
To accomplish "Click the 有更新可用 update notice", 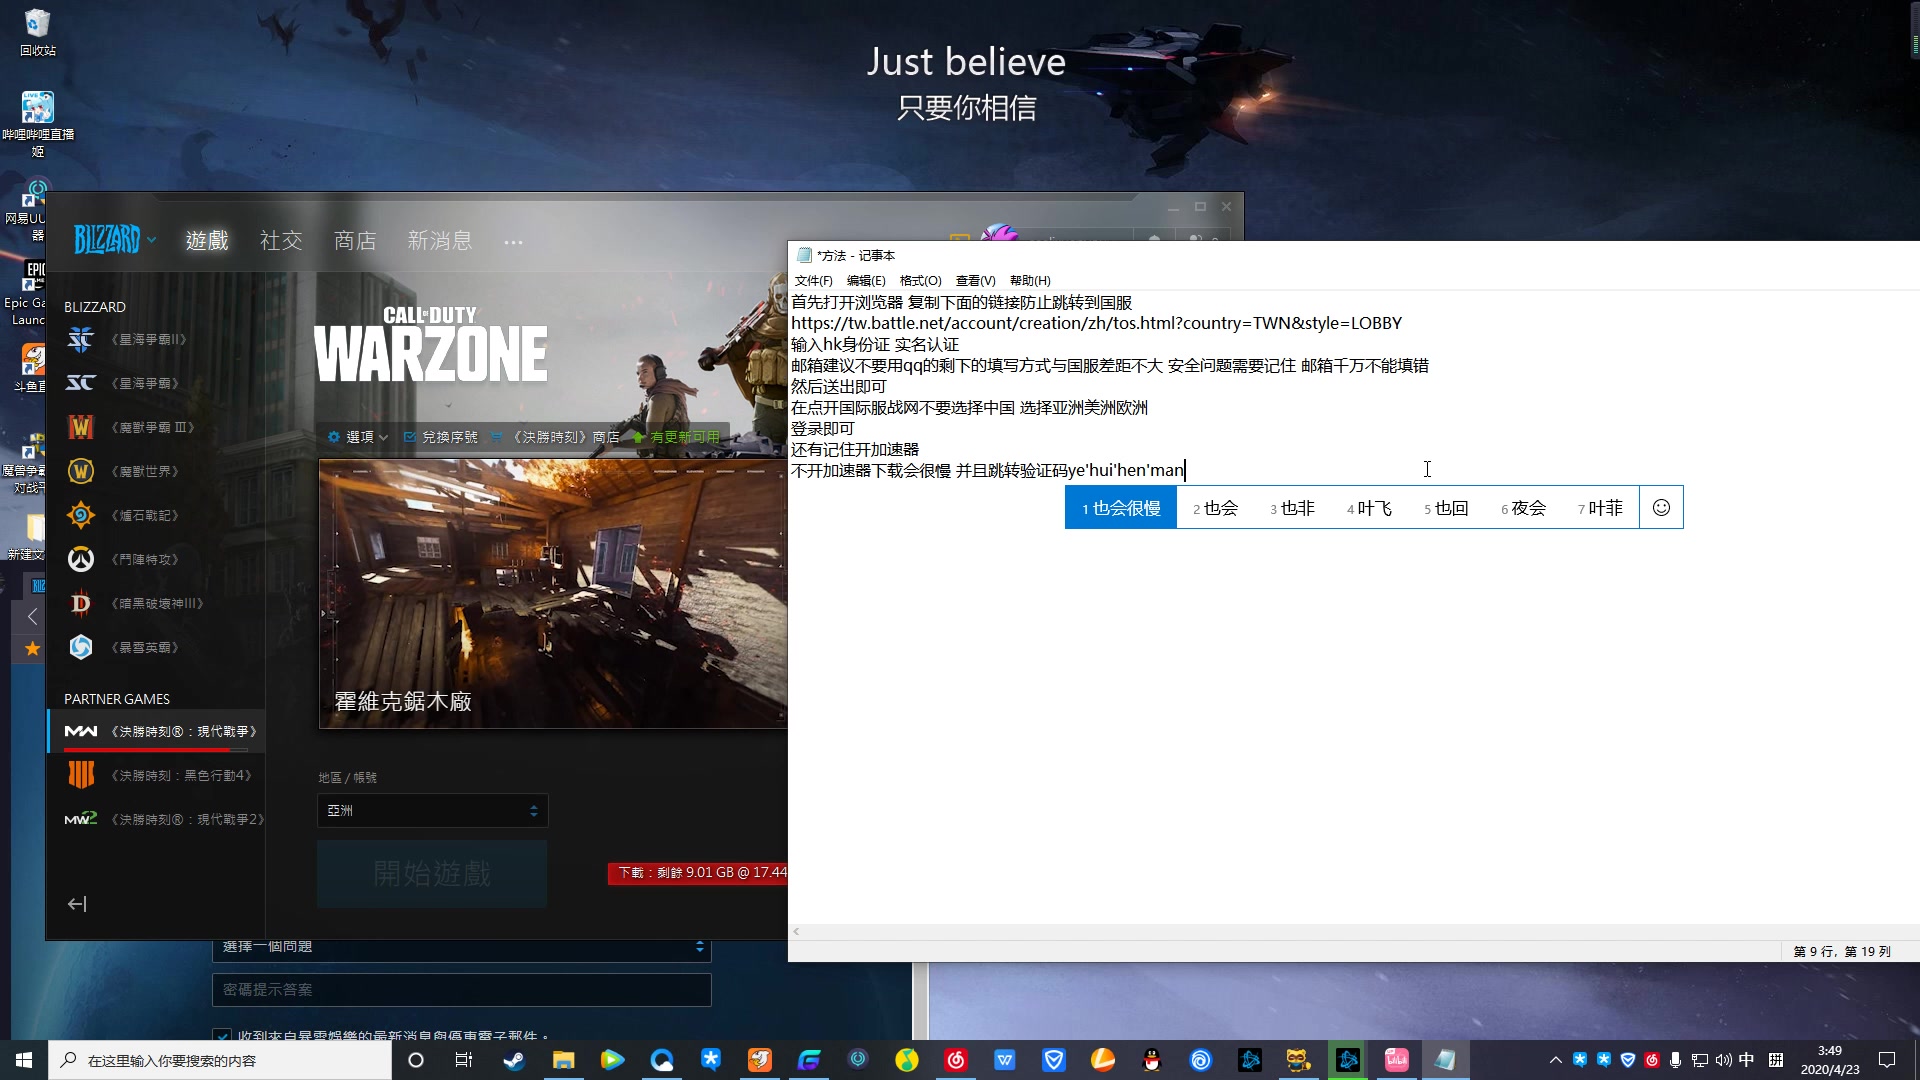I will pos(676,437).
